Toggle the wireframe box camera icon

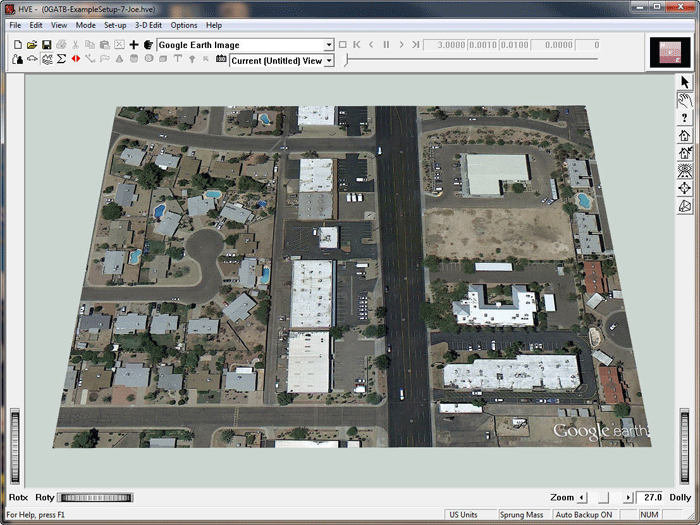685,206
